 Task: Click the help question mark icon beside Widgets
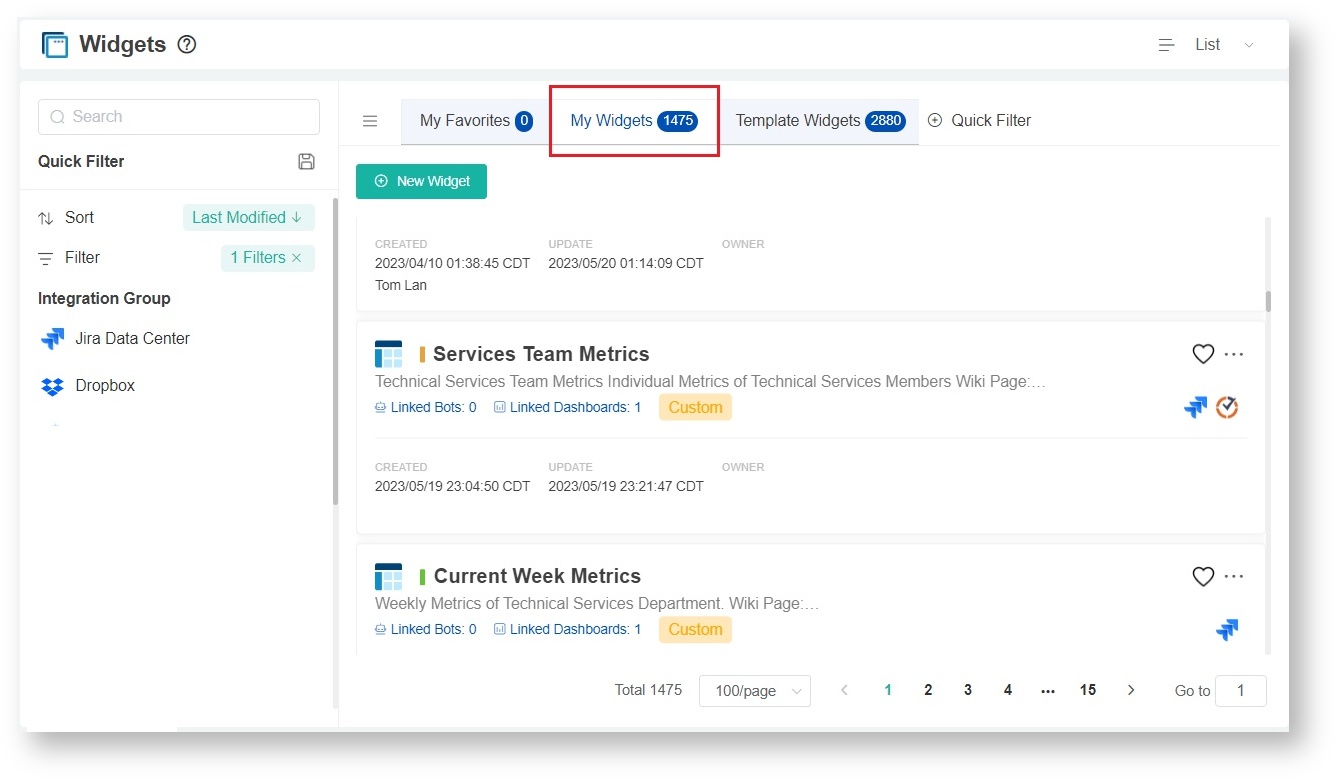pyautogui.click(x=187, y=45)
